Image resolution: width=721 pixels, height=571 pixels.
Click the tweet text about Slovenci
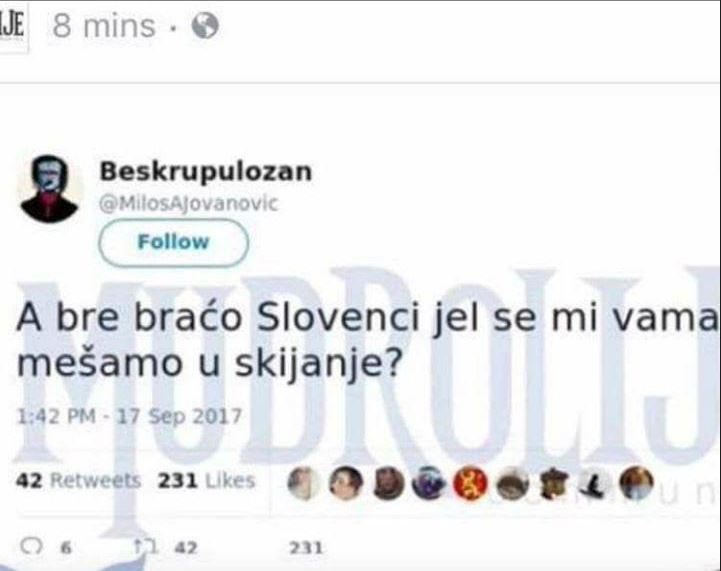[367, 341]
